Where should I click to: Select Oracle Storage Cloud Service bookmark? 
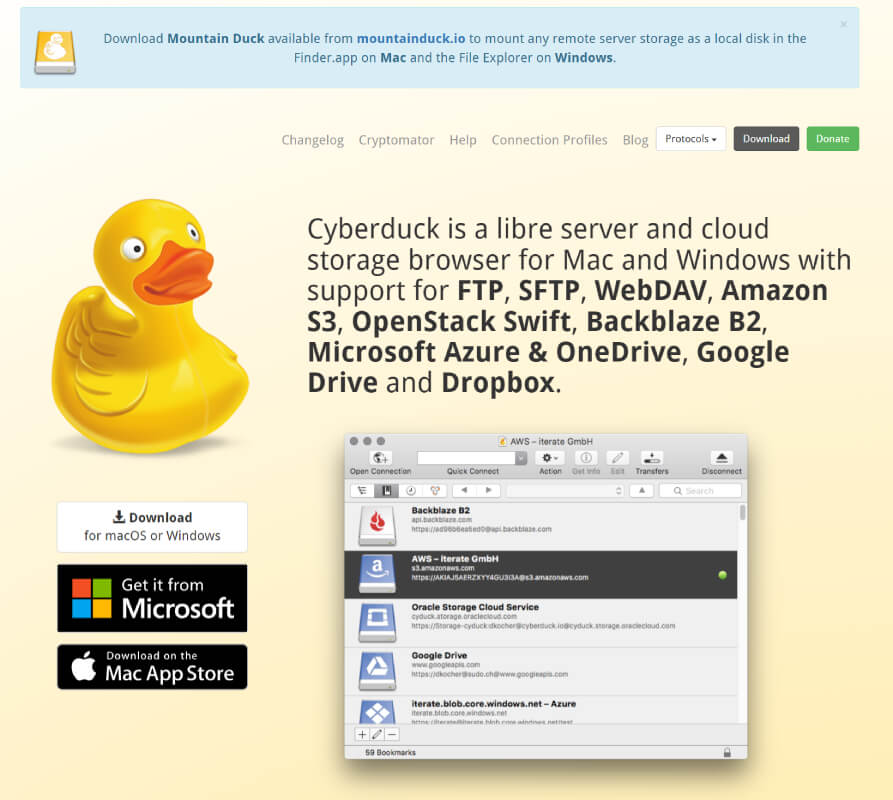coord(540,622)
